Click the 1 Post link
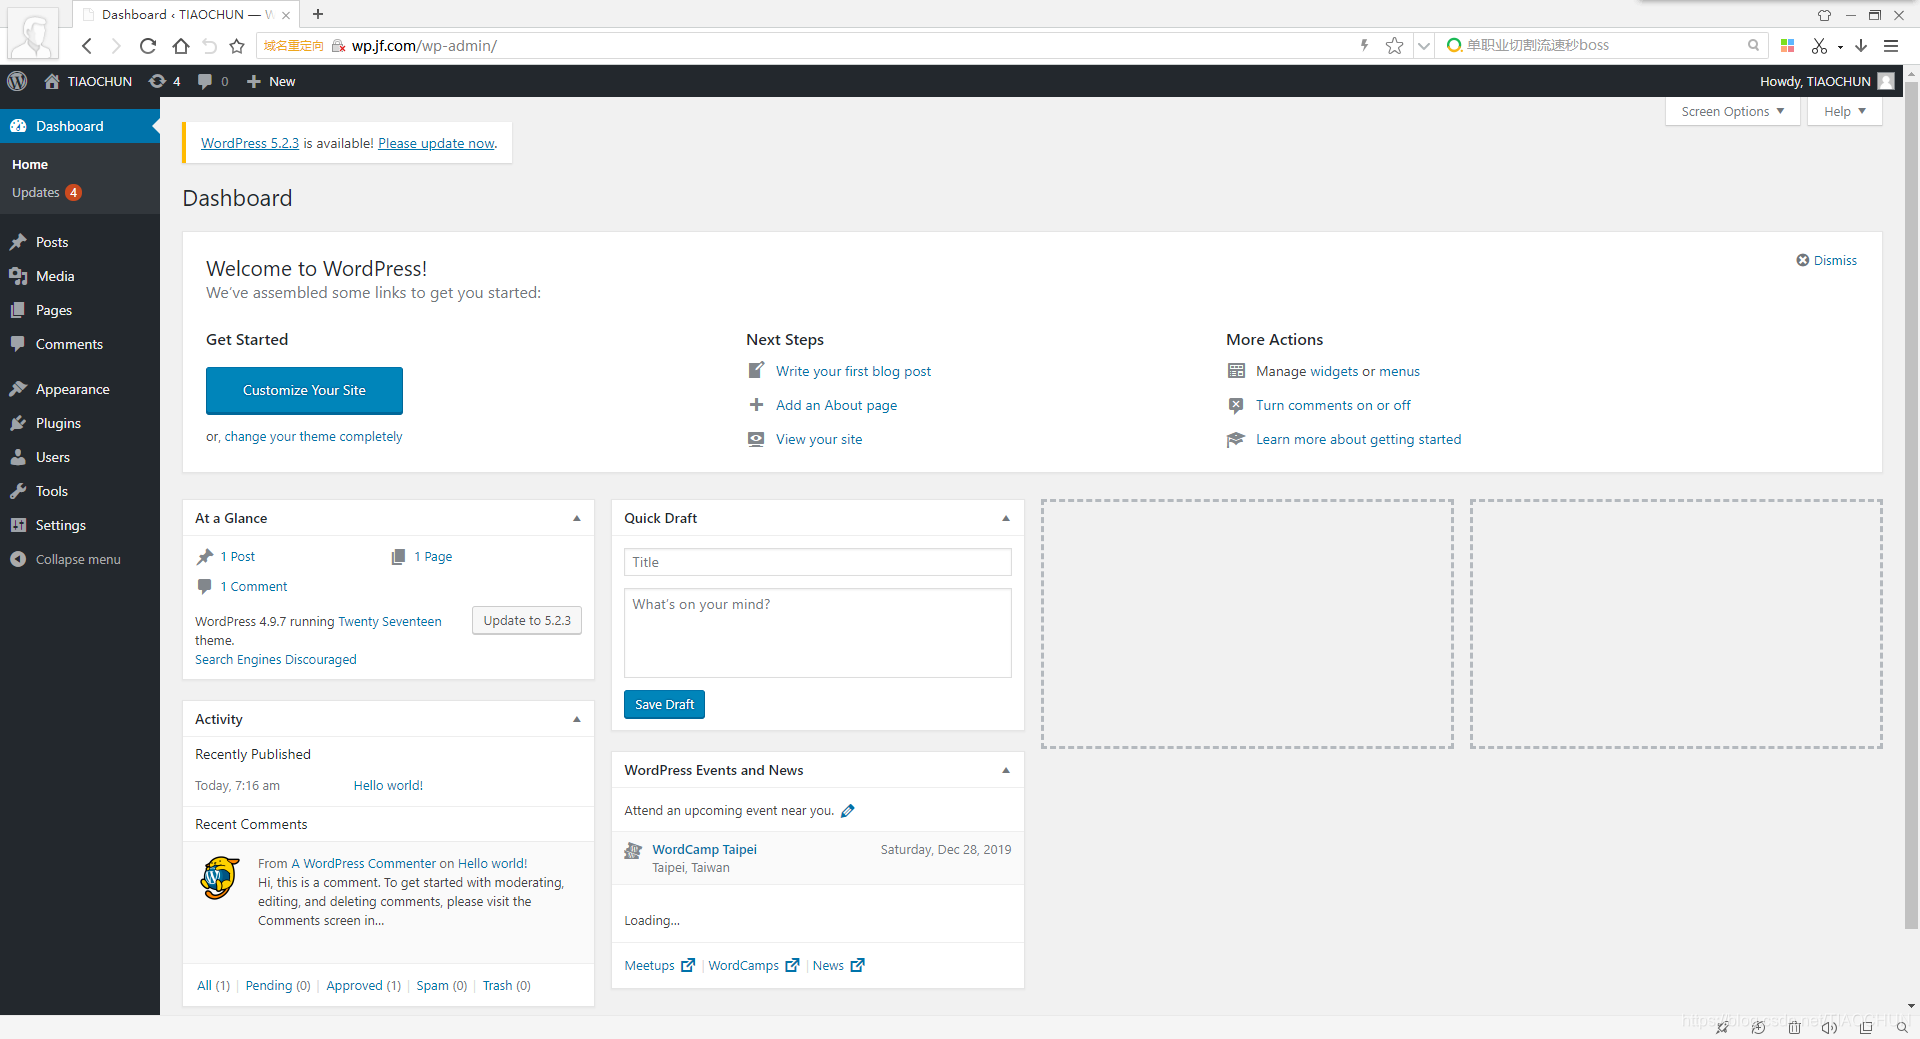This screenshot has height=1039, width=1920. coord(238,556)
